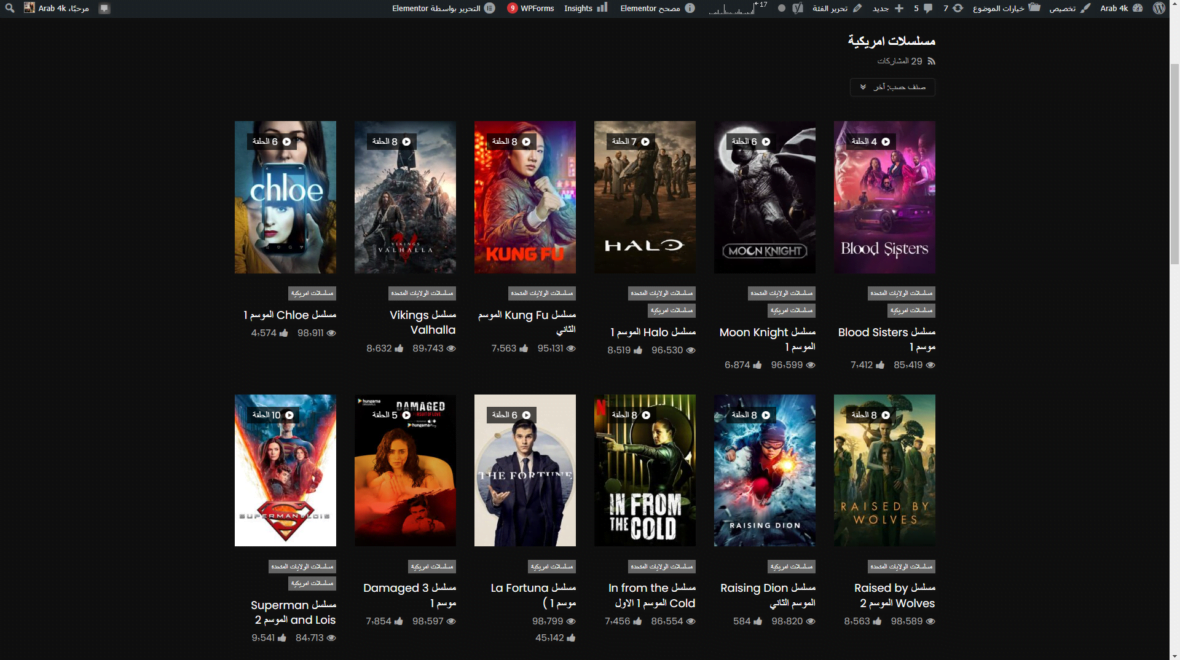Click the category tag above Chloe title
1180x660 pixels.
tap(312, 294)
